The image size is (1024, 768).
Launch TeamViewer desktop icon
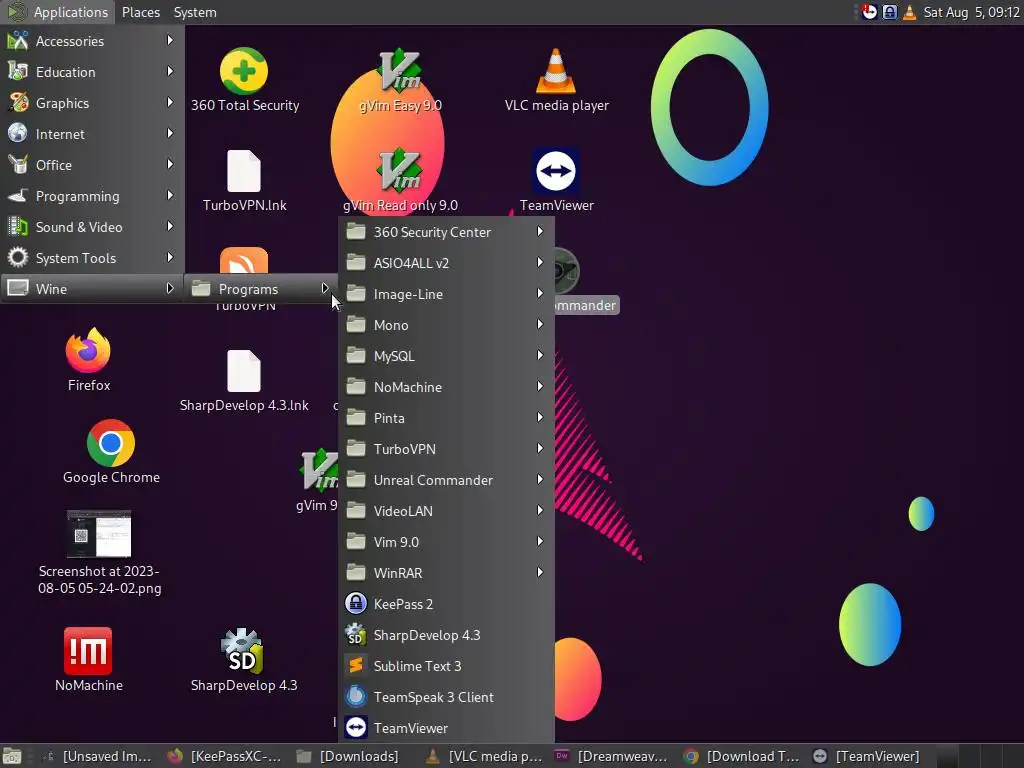(556, 180)
